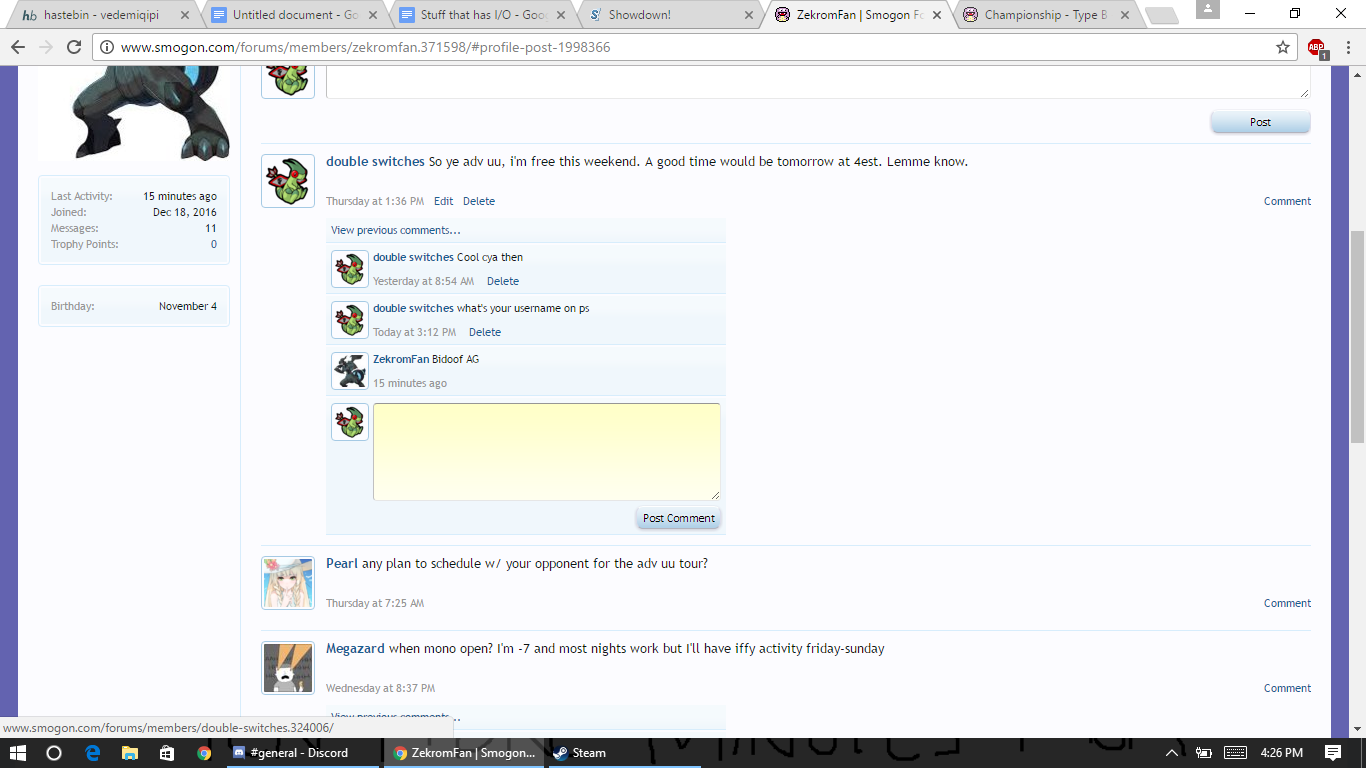Launch Microsoft Edge from the taskbar
This screenshot has height=768, width=1366.
pyautogui.click(x=92, y=753)
